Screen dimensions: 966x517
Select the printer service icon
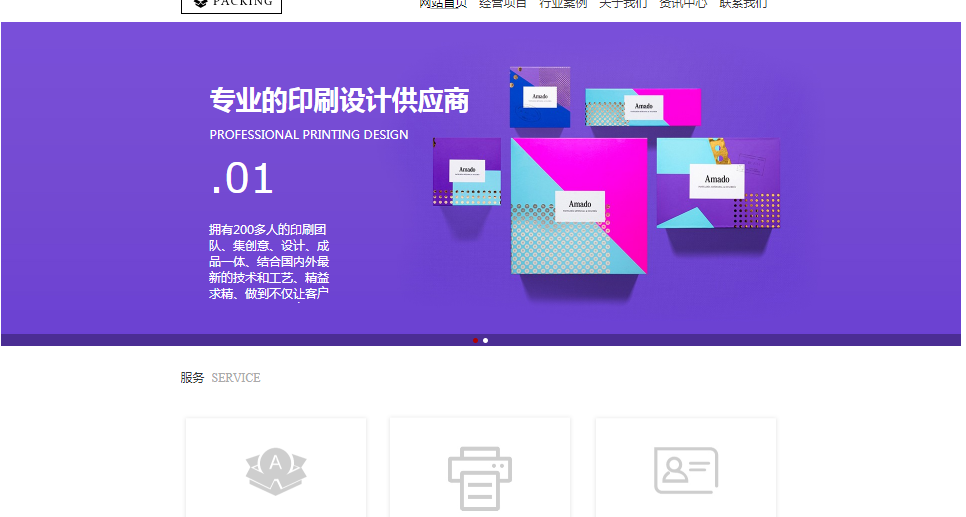click(480, 477)
